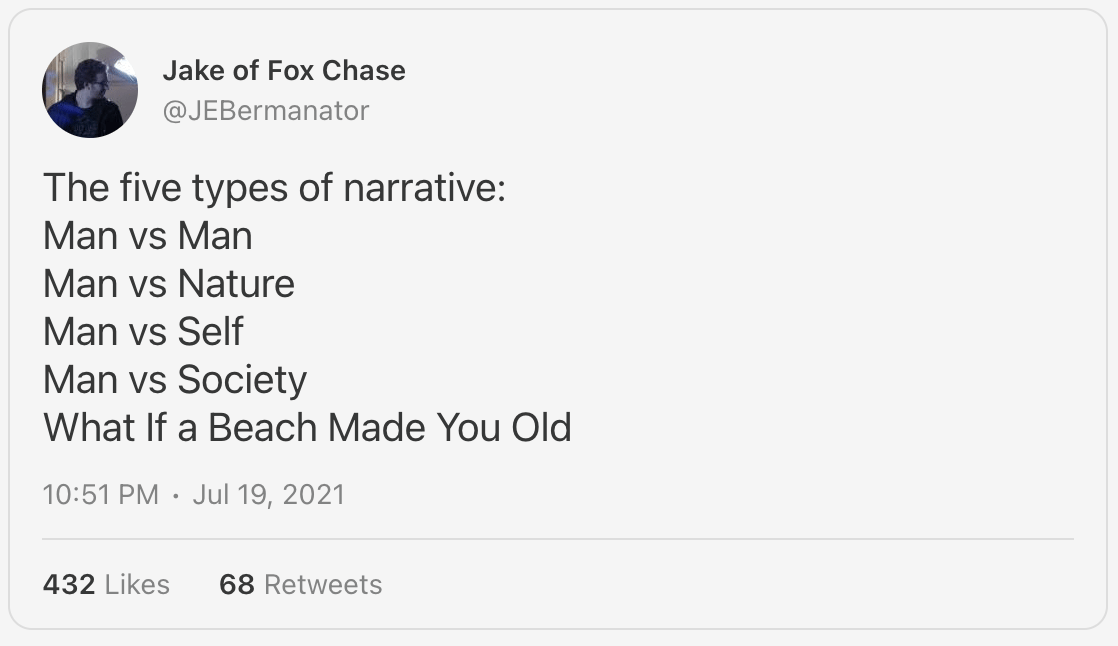Click the "The five types of narrative:" line
The image size is (1118, 646).
point(274,187)
